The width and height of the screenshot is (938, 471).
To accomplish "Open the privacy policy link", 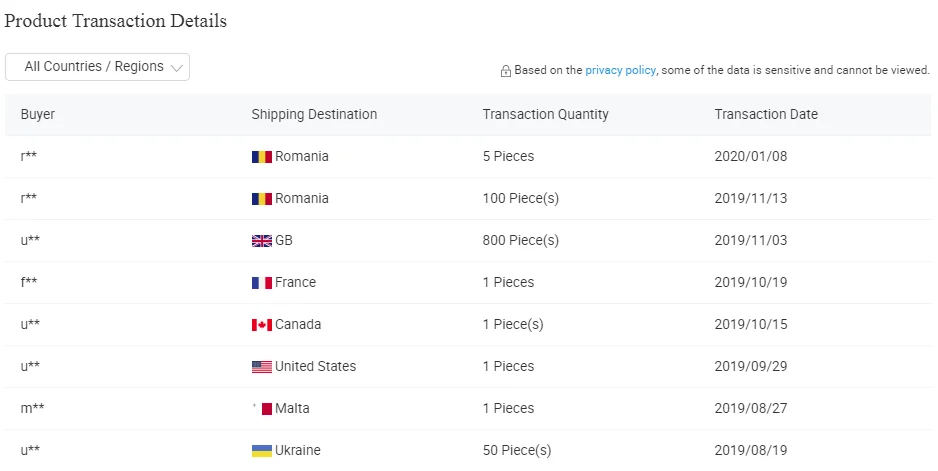I will pyautogui.click(x=620, y=70).
